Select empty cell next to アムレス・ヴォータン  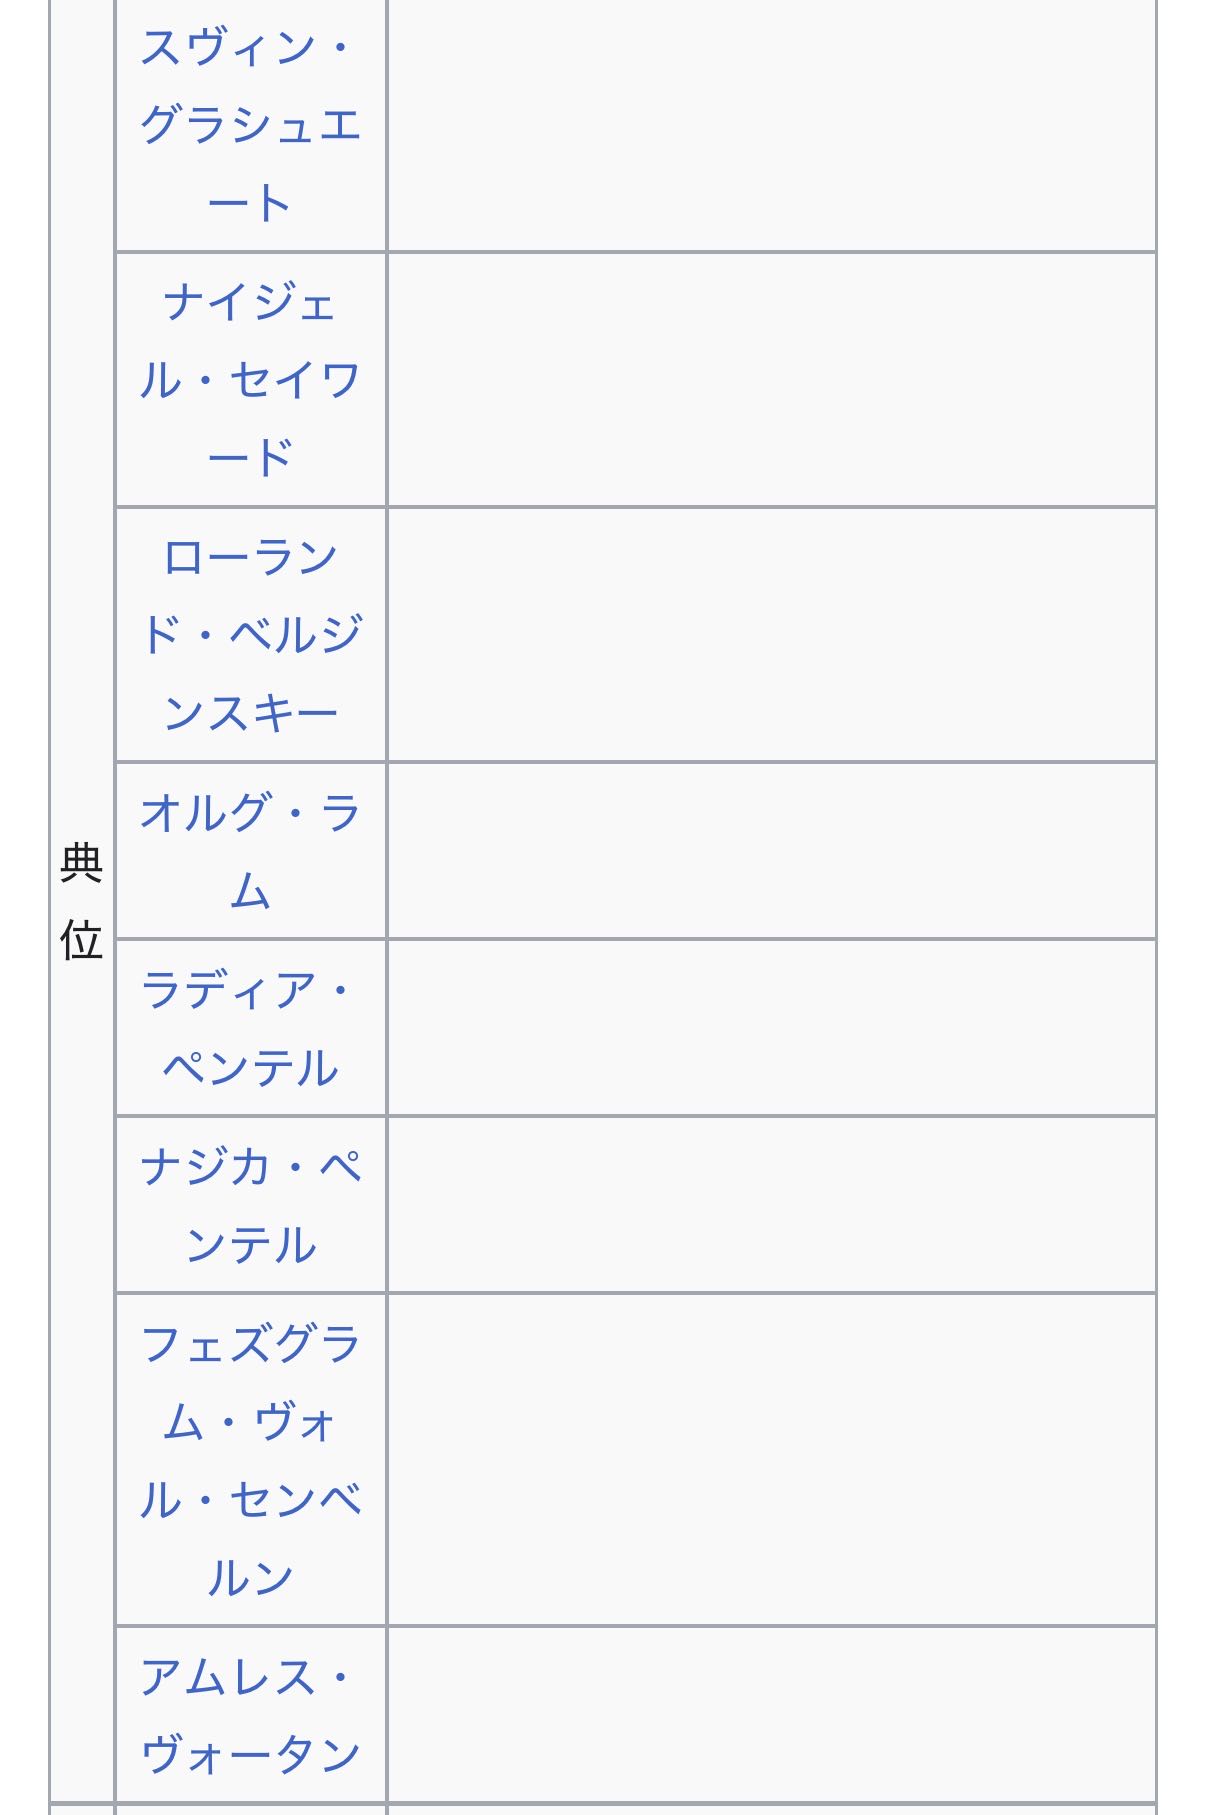click(x=770, y=1715)
